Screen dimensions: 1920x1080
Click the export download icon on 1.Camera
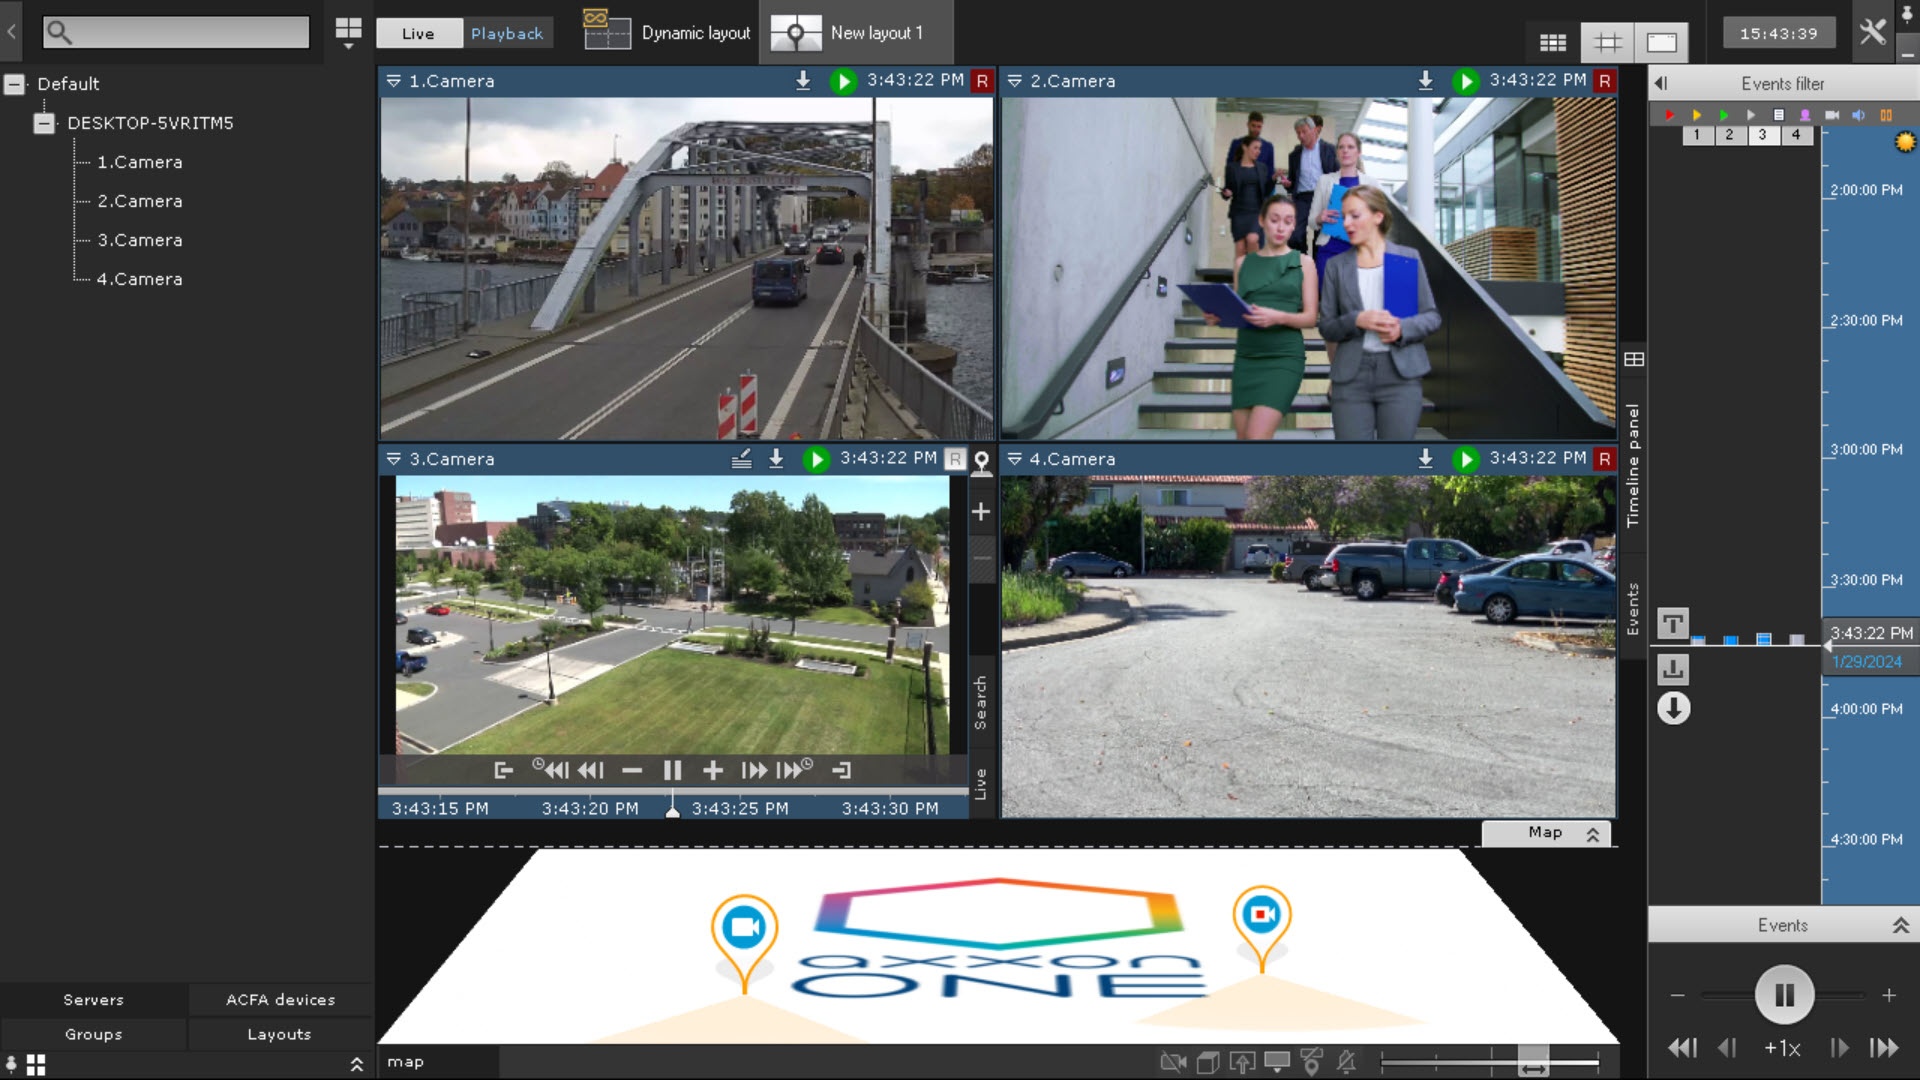(802, 81)
